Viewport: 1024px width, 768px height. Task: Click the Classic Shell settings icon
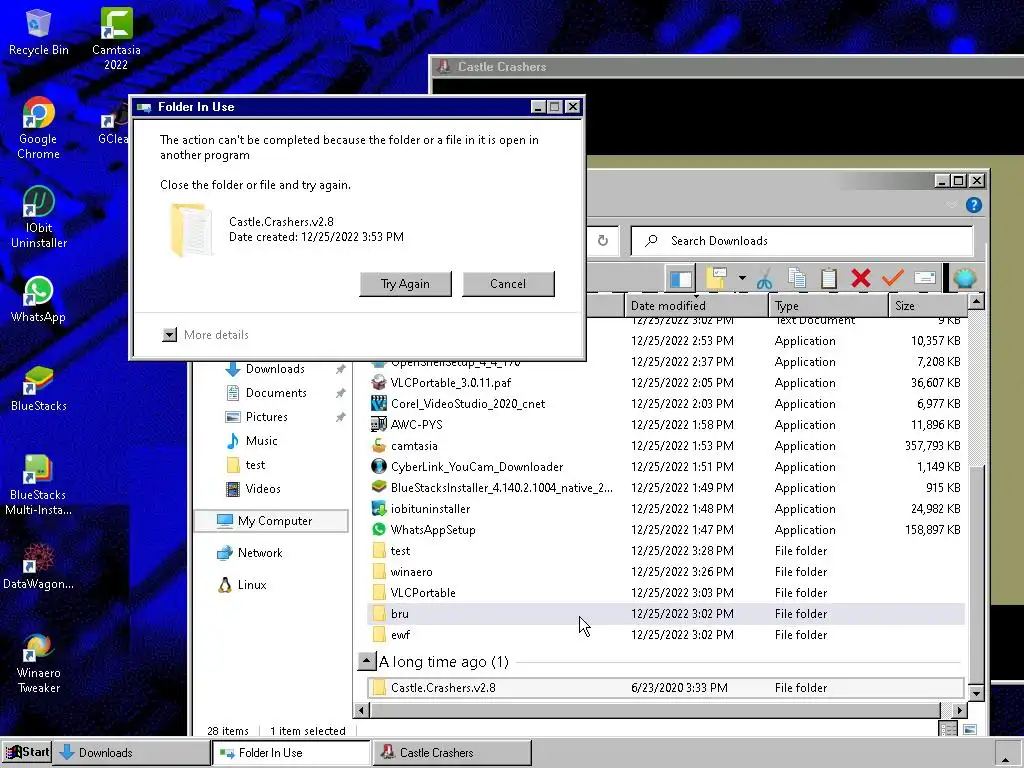point(965,278)
